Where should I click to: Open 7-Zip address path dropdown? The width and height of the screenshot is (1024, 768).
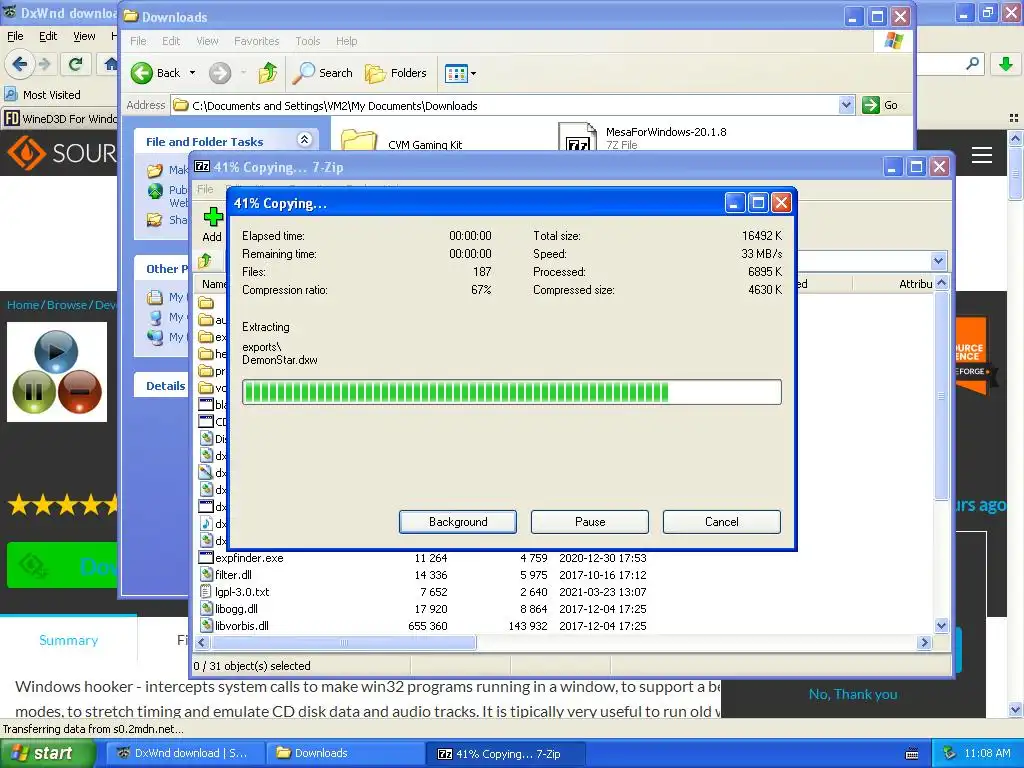click(x=938, y=261)
